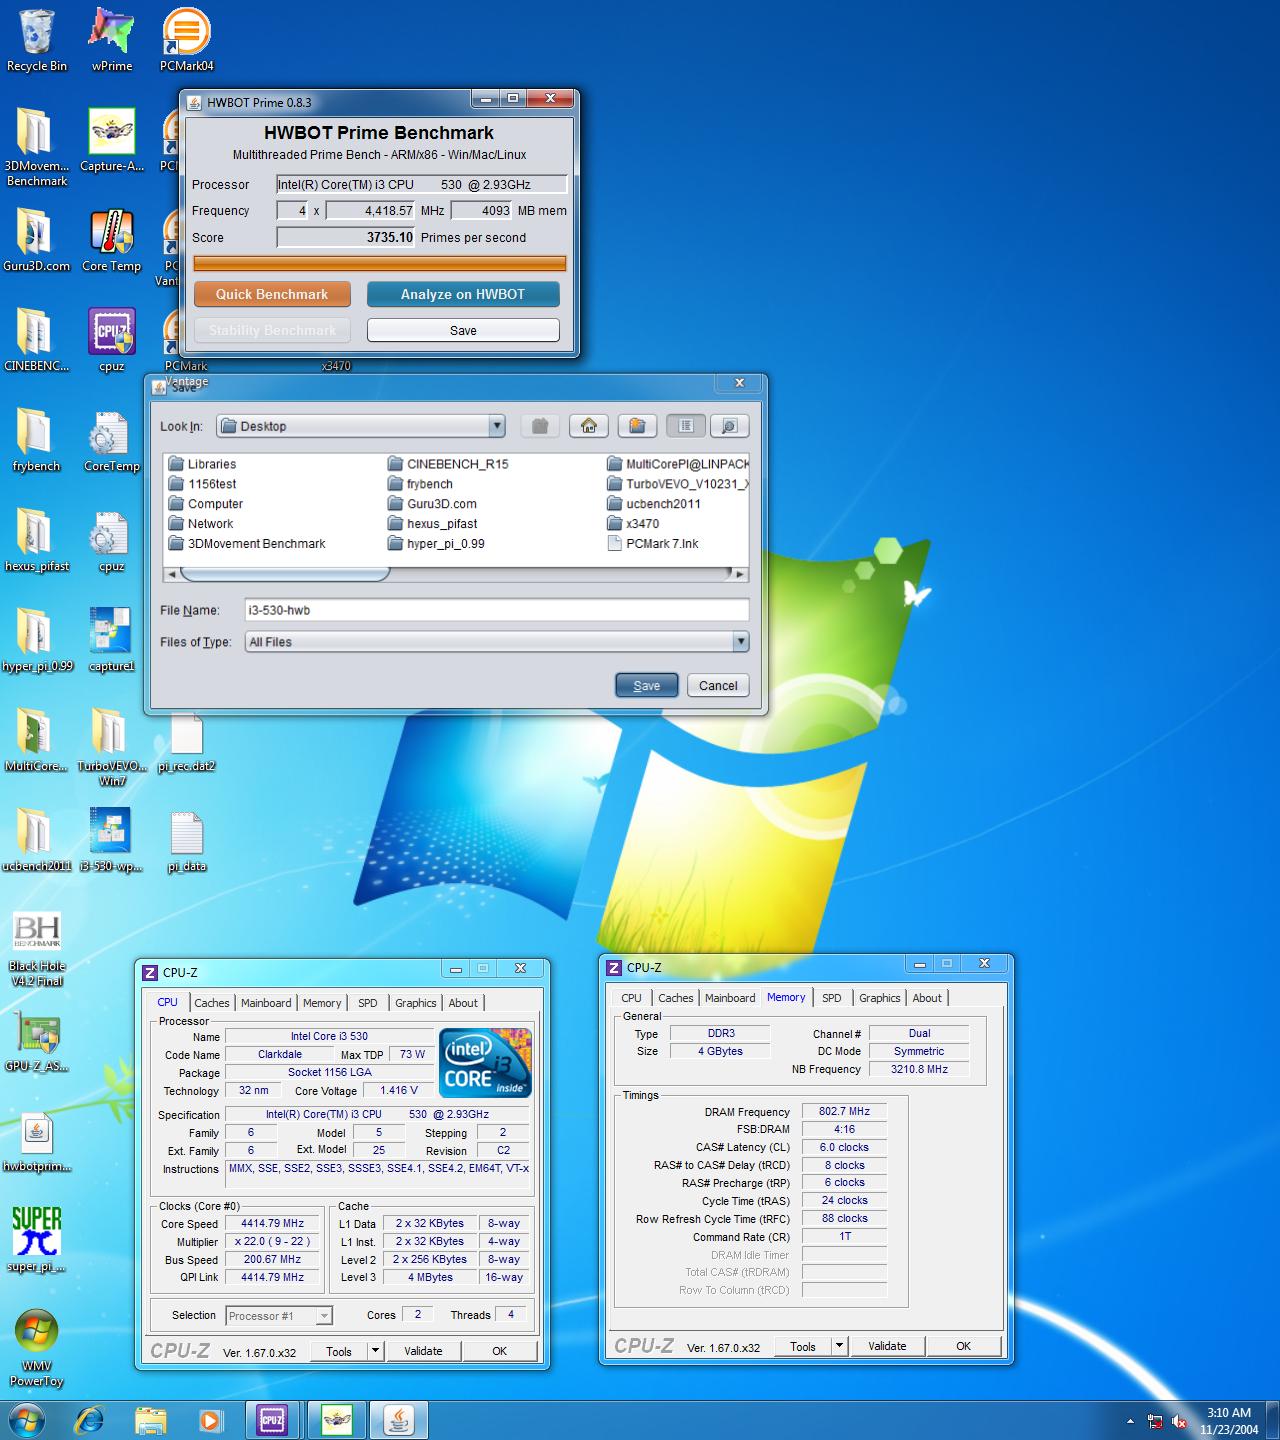This screenshot has width=1280, height=1440.
Task: Open the 3DMovement Benchmark folder on the desktop
Action: [37, 147]
